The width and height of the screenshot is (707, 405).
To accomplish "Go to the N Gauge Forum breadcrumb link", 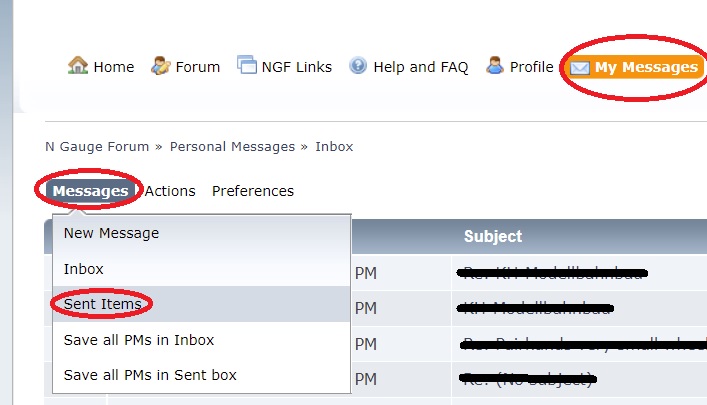I will pyautogui.click(x=97, y=147).
